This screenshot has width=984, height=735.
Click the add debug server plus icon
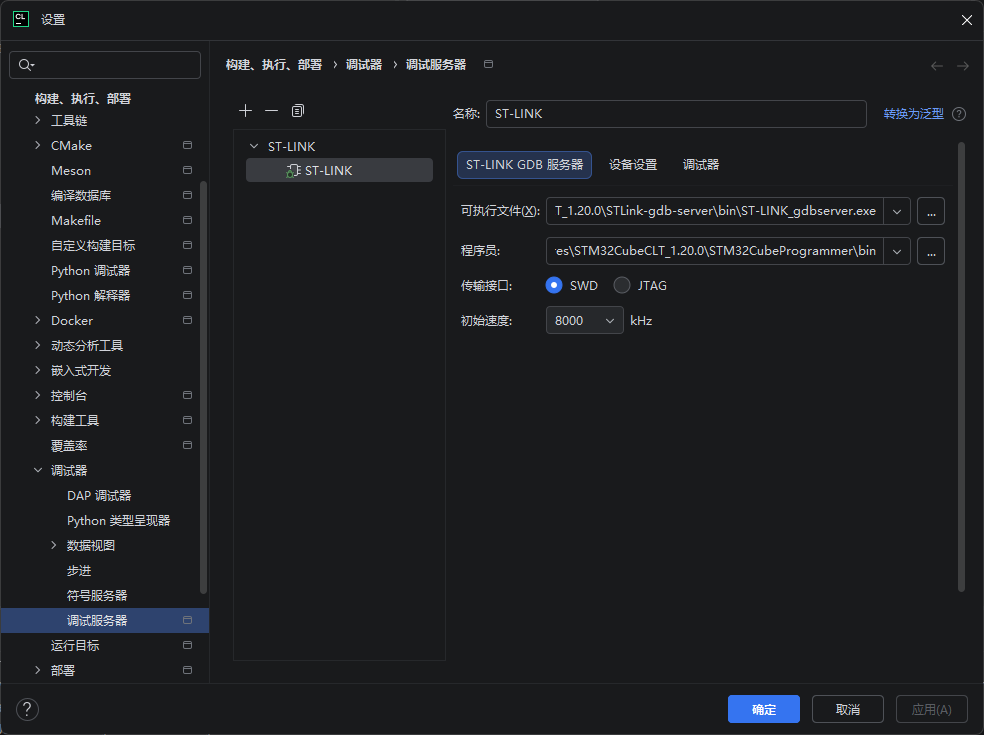(246, 110)
